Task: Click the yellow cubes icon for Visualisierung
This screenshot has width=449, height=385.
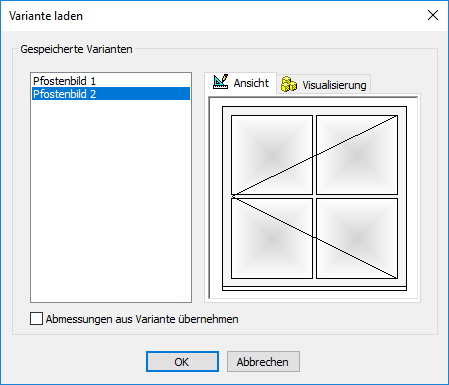Action: tap(289, 84)
